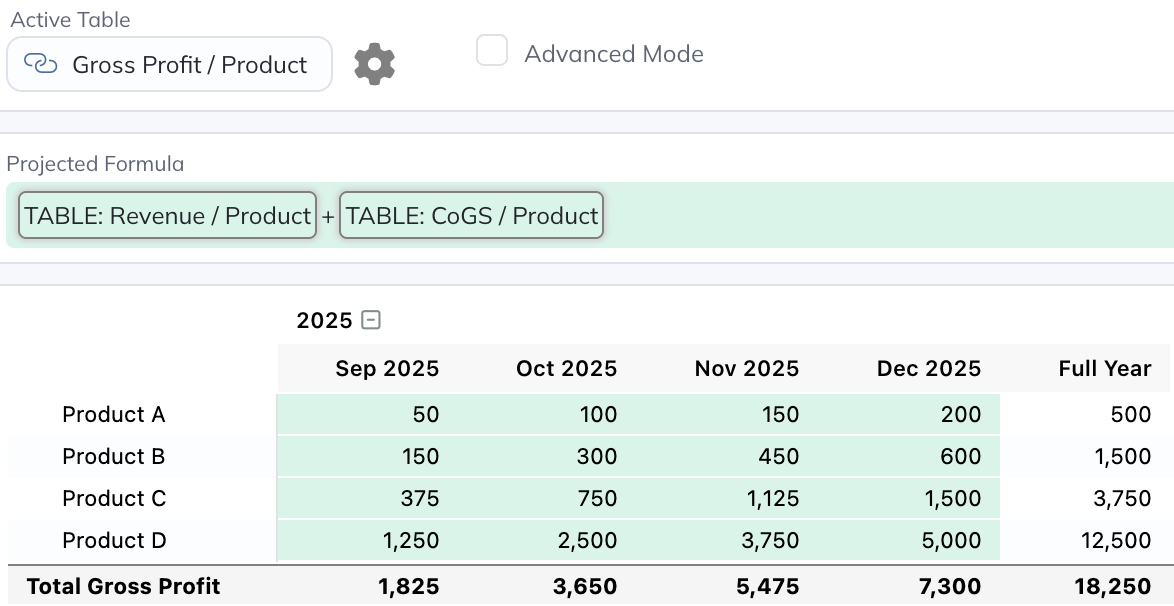The width and height of the screenshot is (1174, 606).
Task: Click the Dec 2025 column header
Action: tap(928, 369)
